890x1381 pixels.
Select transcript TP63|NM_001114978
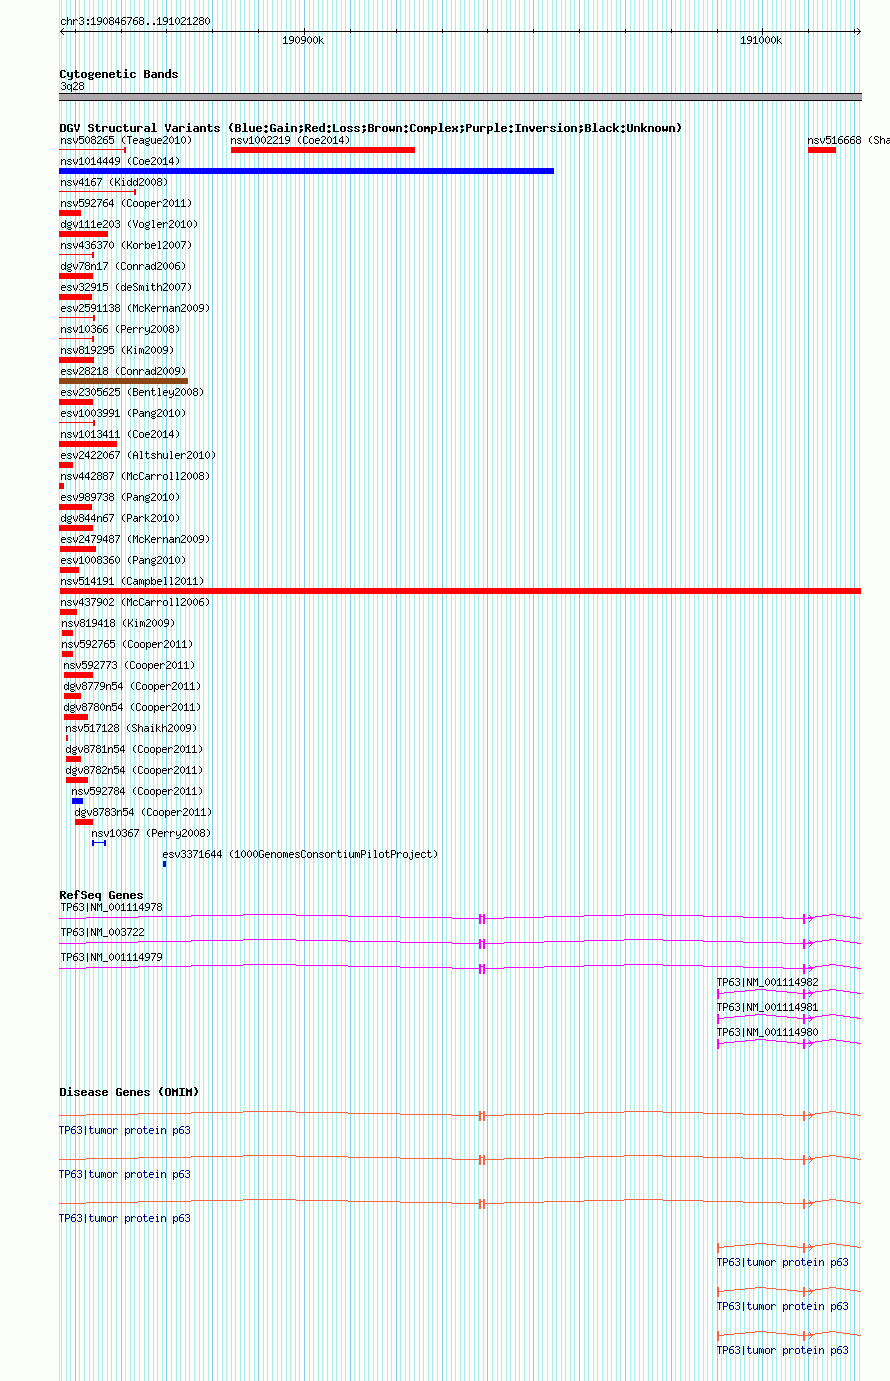pos(111,908)
